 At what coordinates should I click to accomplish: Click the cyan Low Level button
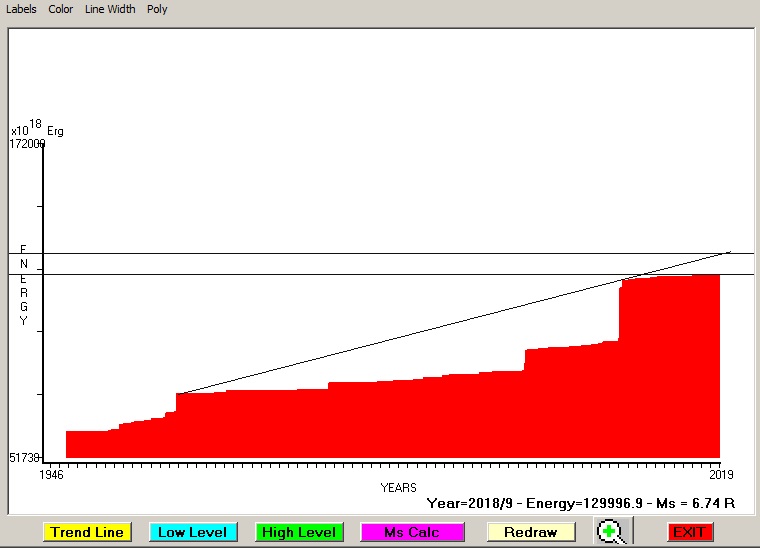193,532
